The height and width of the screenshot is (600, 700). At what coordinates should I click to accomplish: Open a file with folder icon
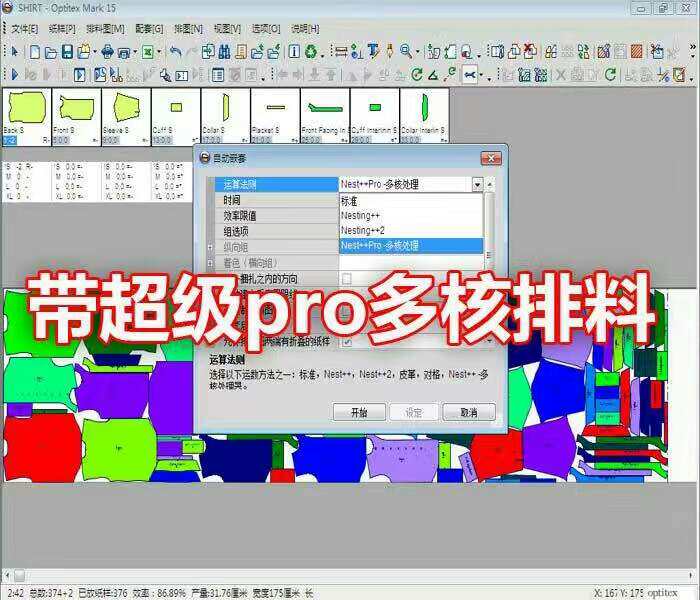pos(51,52)
